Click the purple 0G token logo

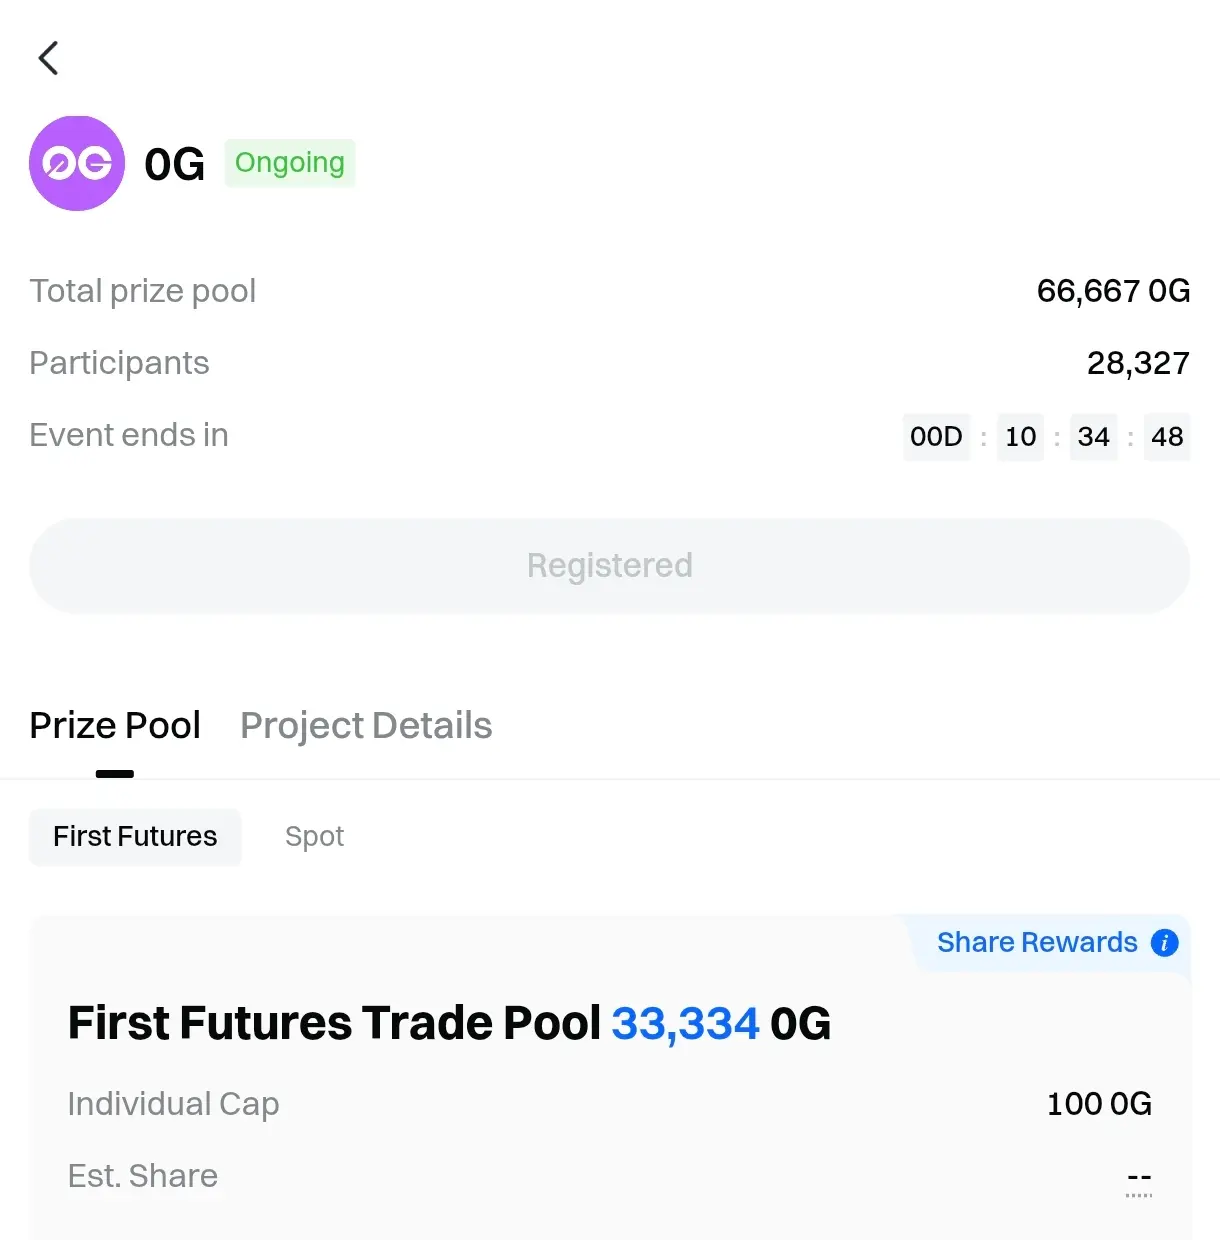point(77,163)
